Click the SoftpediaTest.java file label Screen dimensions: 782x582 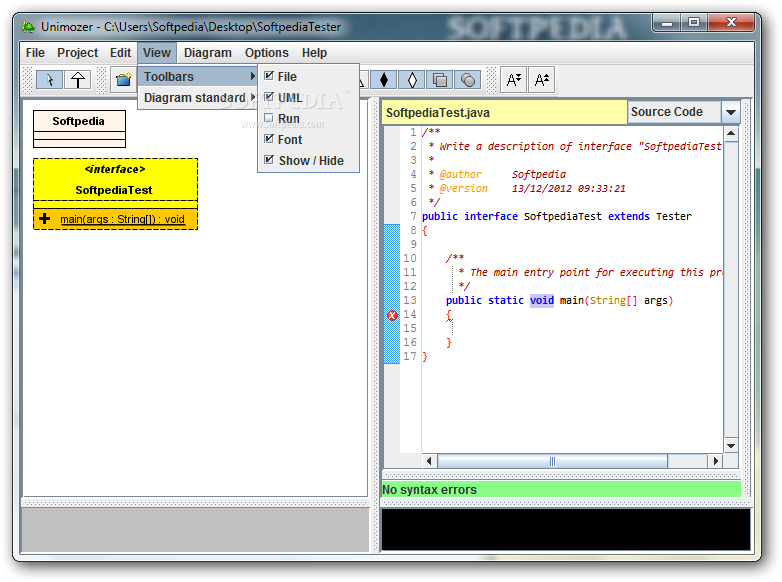click(437, 113)
